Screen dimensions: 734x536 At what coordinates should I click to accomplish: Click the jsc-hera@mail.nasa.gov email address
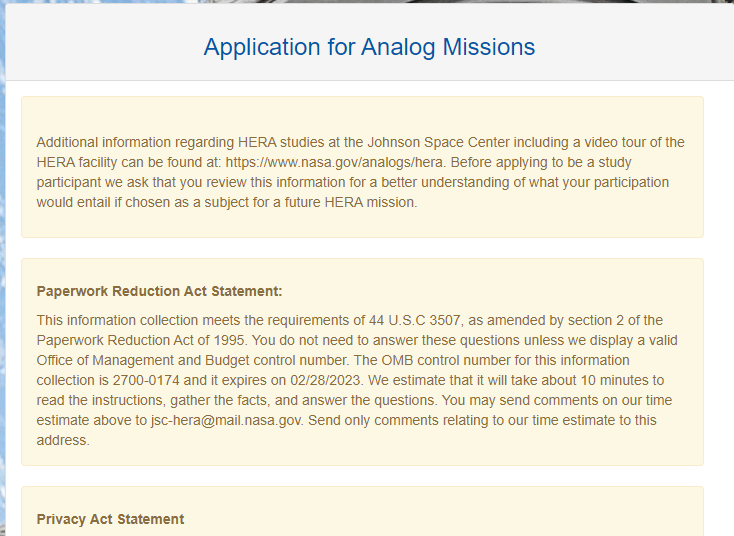(225, 420)
